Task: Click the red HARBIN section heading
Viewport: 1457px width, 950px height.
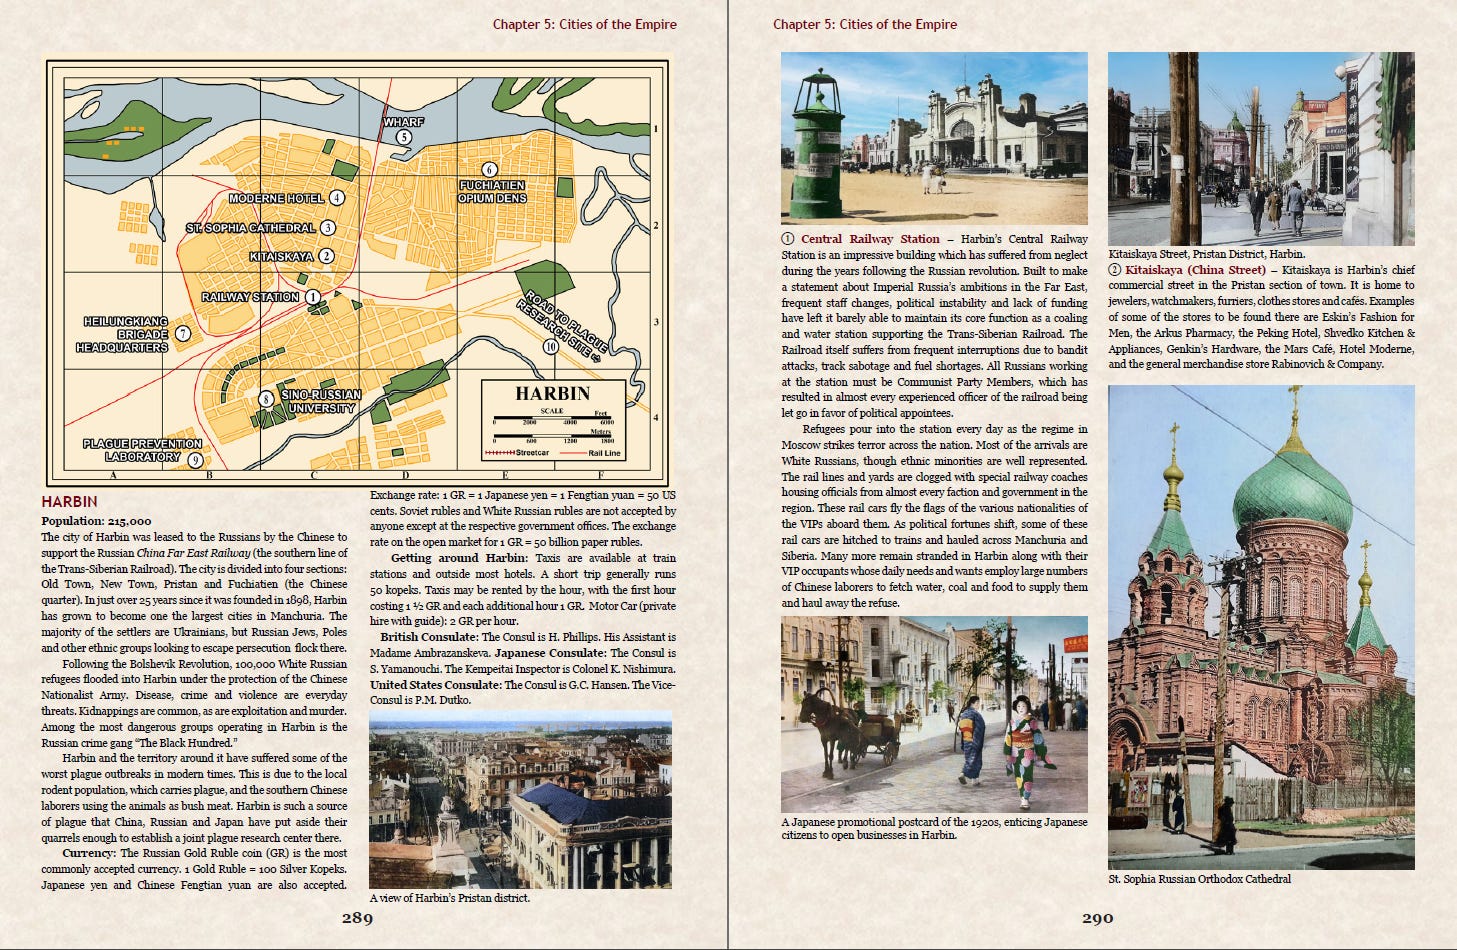Action: pyautogui.click(x=70, y=501)
